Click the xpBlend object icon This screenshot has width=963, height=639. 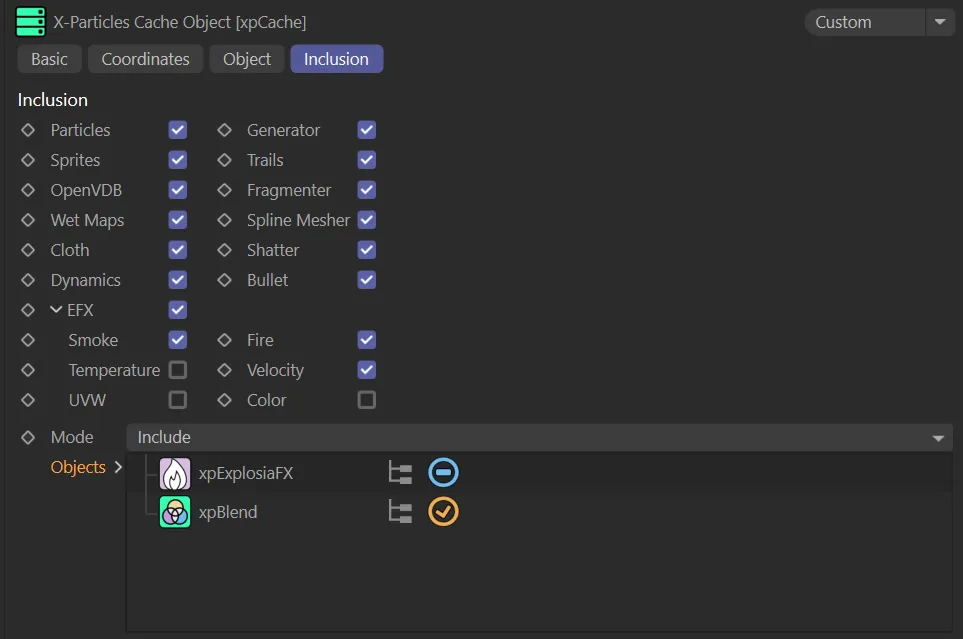coord(175,512)
